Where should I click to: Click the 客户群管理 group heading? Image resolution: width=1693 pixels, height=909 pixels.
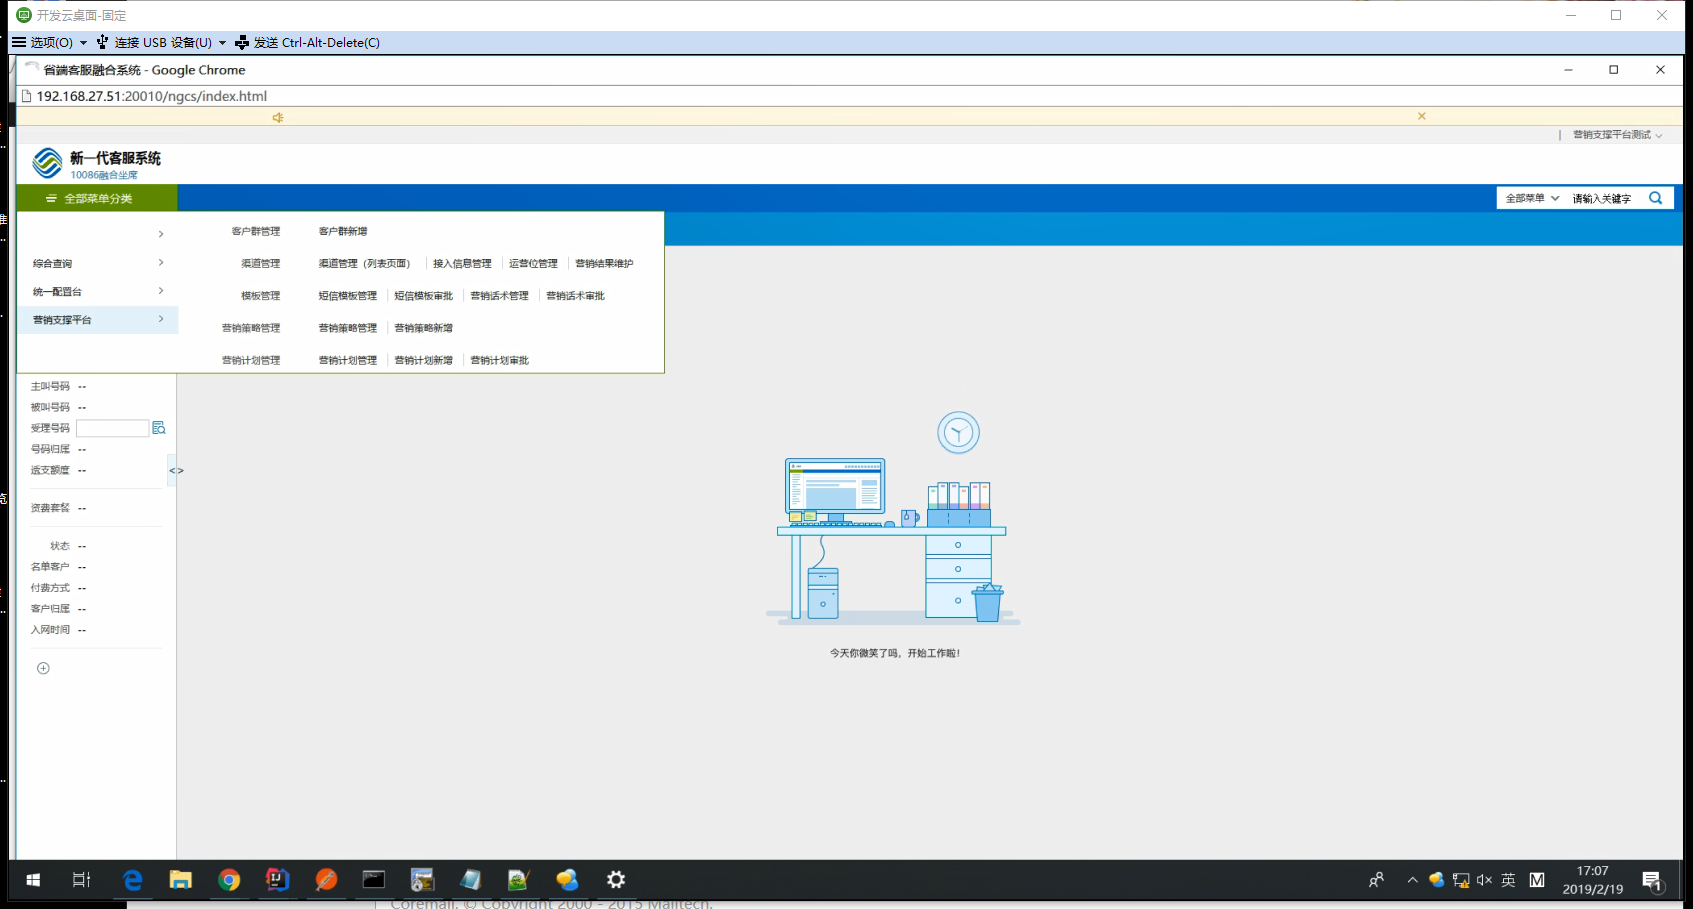coord(256,231)
